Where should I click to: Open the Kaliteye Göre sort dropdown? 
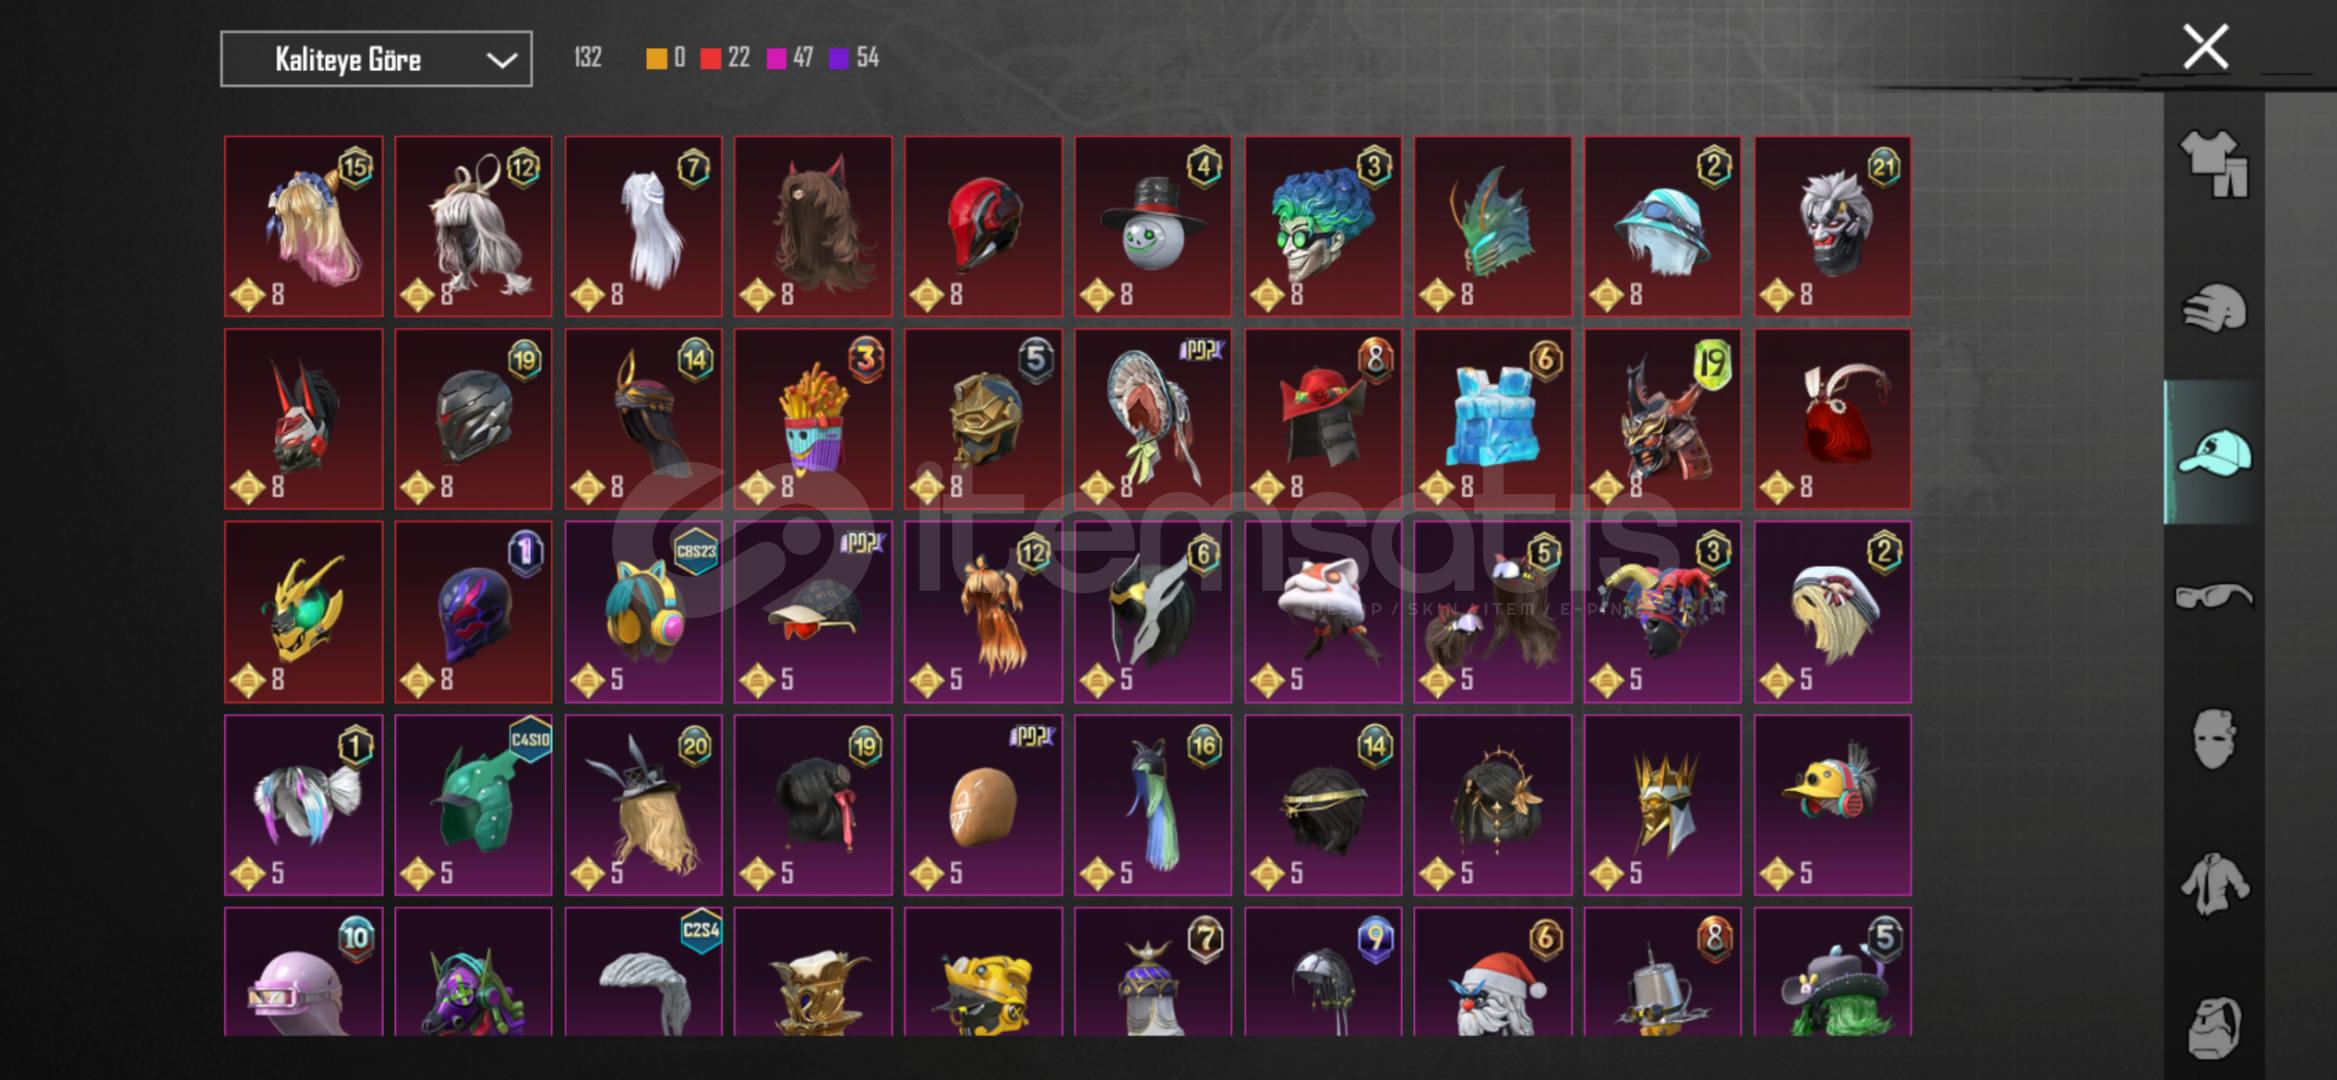(376, 59)
